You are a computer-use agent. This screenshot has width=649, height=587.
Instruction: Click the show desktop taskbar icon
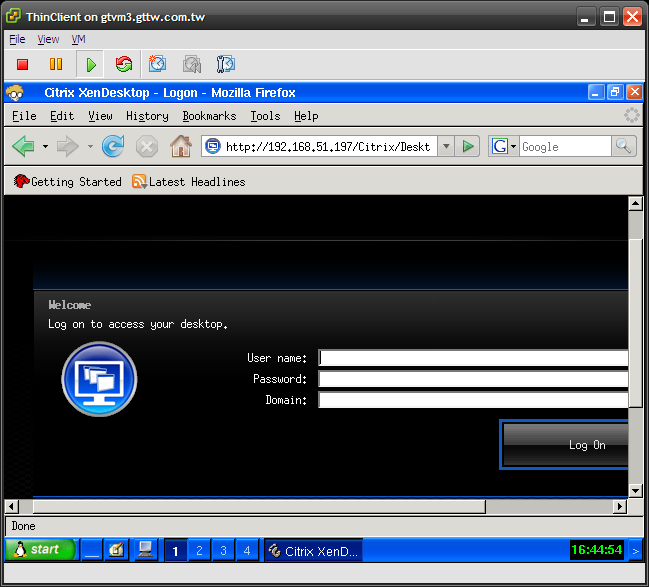[91, 550]
